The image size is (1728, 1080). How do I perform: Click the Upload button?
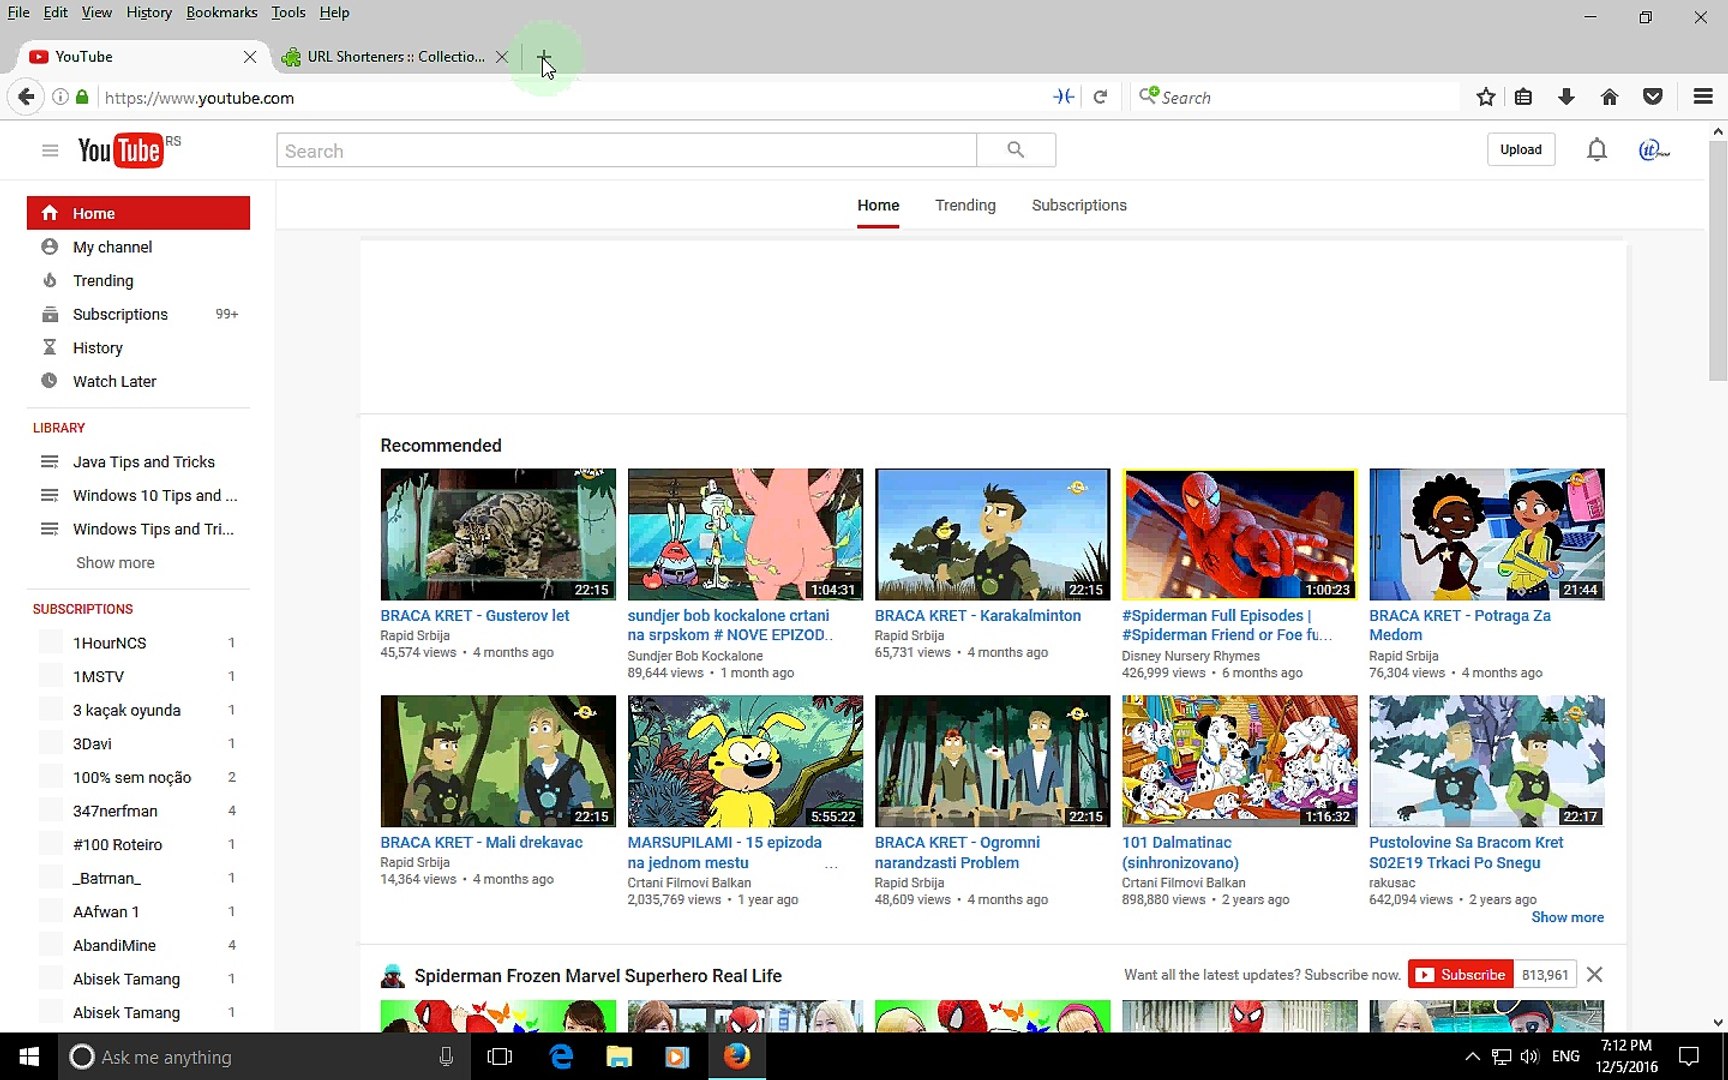tap(1521, 150)
